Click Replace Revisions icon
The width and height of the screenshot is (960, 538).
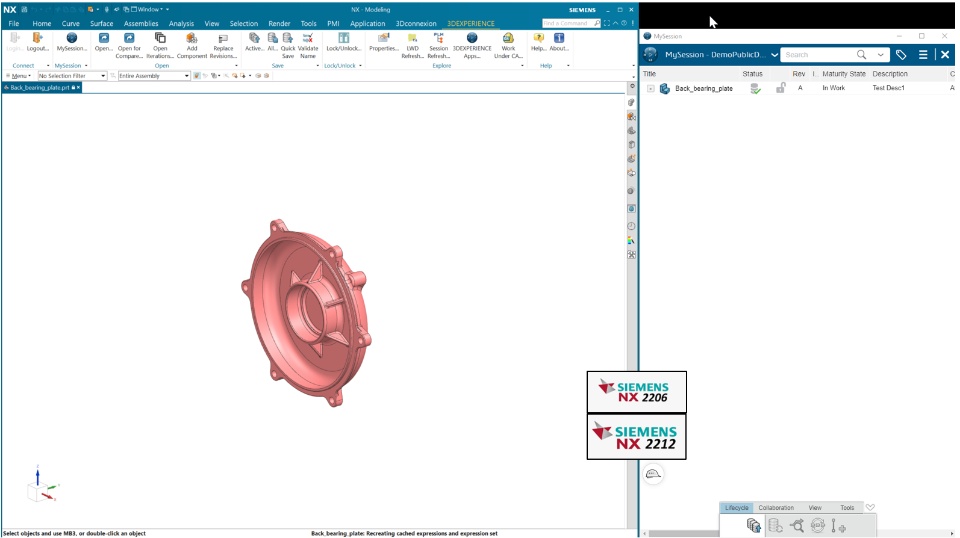tap(223, 39)
